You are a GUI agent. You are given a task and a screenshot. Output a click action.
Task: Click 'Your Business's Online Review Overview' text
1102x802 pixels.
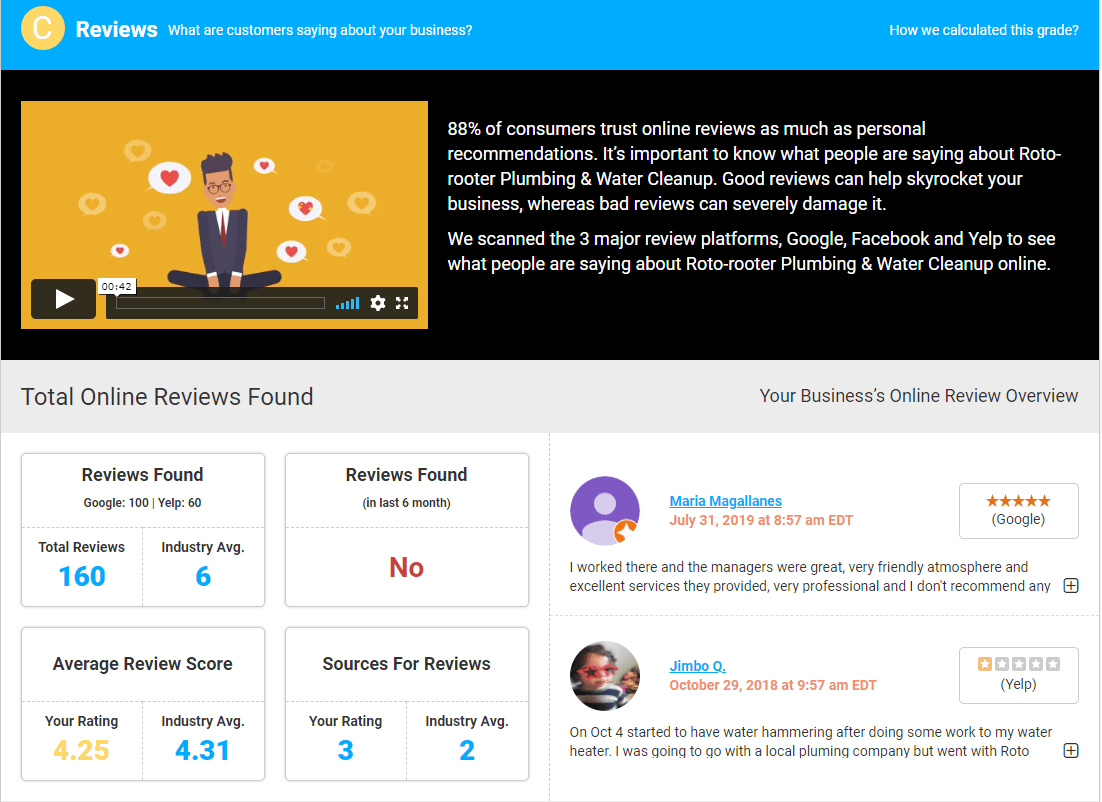click(919, 396)
